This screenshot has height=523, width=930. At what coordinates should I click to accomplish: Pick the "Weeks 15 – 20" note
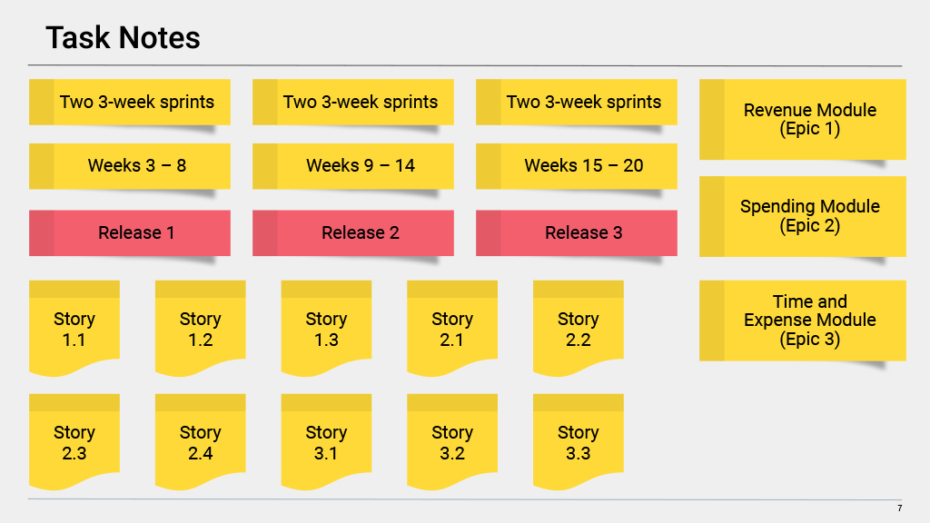(x=583, y=166)
